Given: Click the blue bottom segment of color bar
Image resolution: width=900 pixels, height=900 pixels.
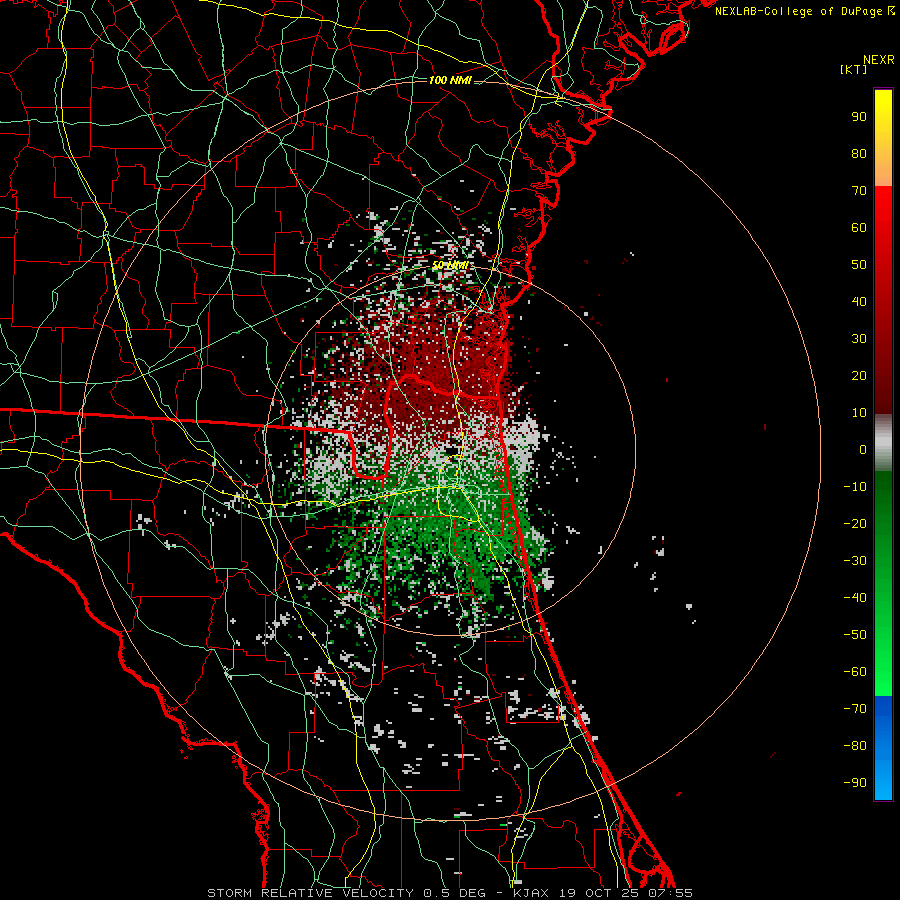Looking at the screenshot, I should pyautogui.click(x=883, y=748).
